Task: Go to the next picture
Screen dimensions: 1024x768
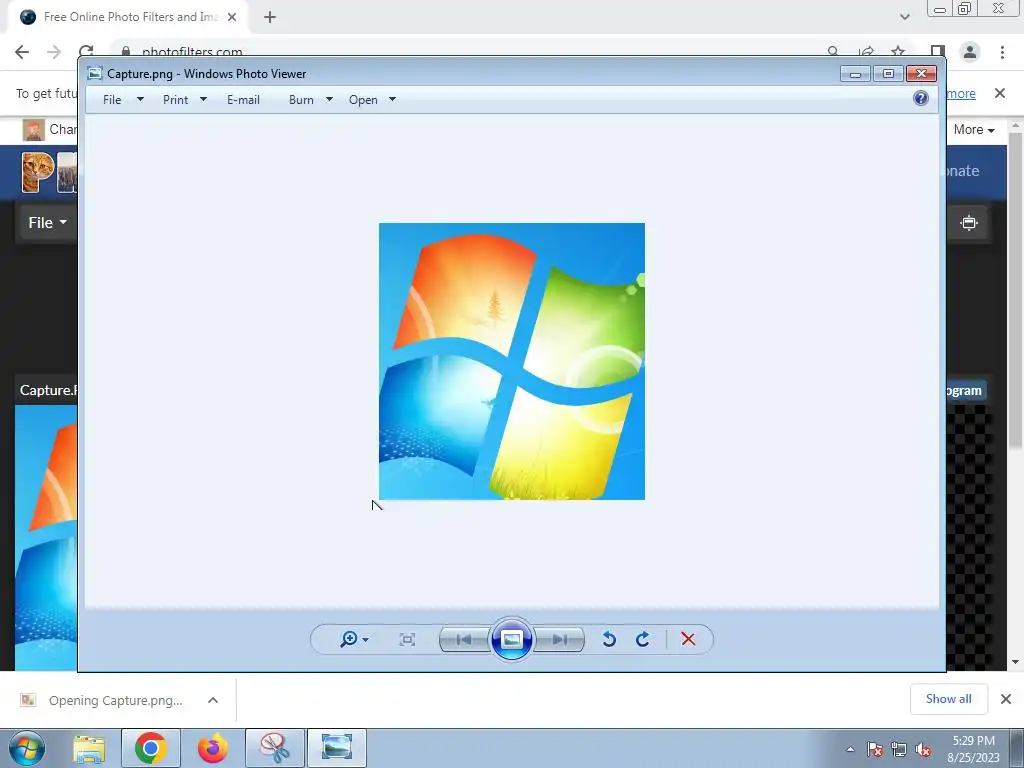Action: (x=560, y=639)
